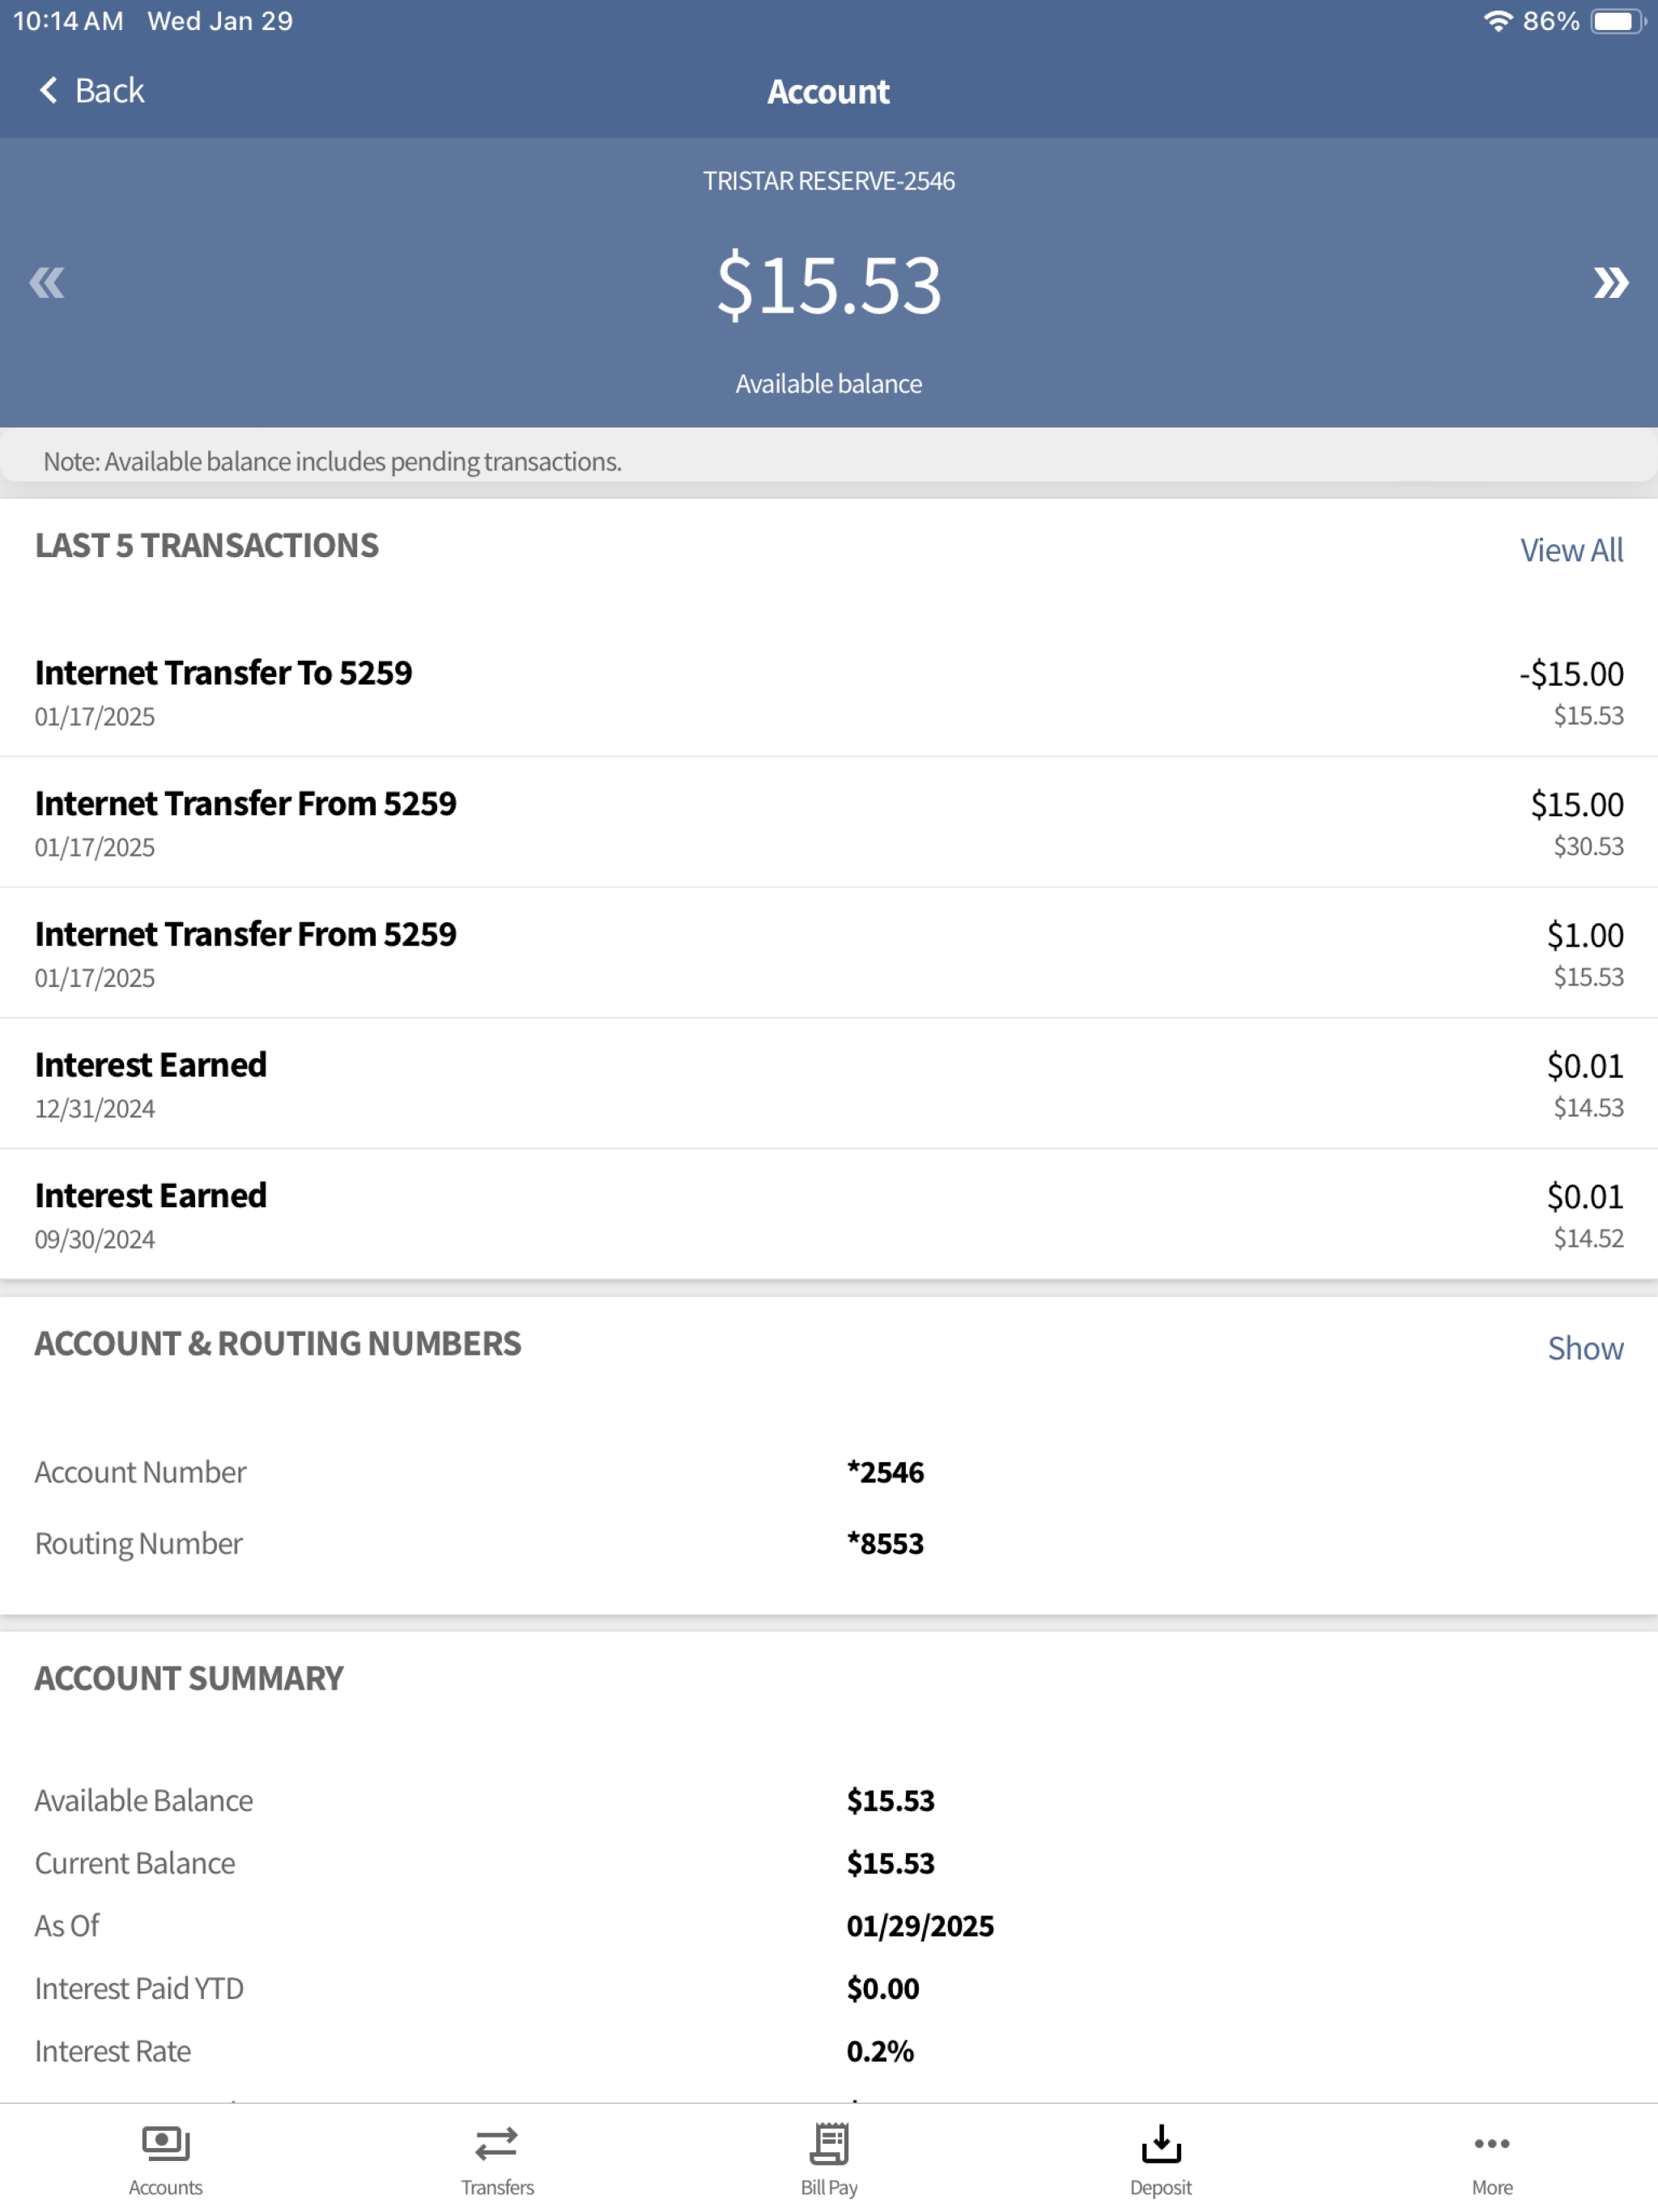Image resolution: width=1658 pixels, height=2212 pixels.
Task: Open Interest Earned 12/31/2024 transaction
Action: coord(829,1084)
